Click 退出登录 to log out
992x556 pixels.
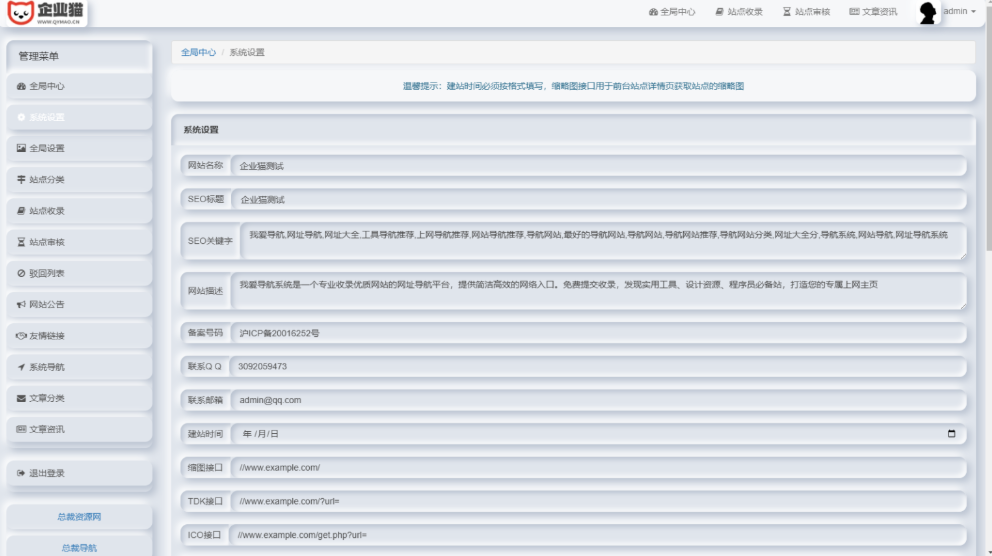(x=80, y=473)
